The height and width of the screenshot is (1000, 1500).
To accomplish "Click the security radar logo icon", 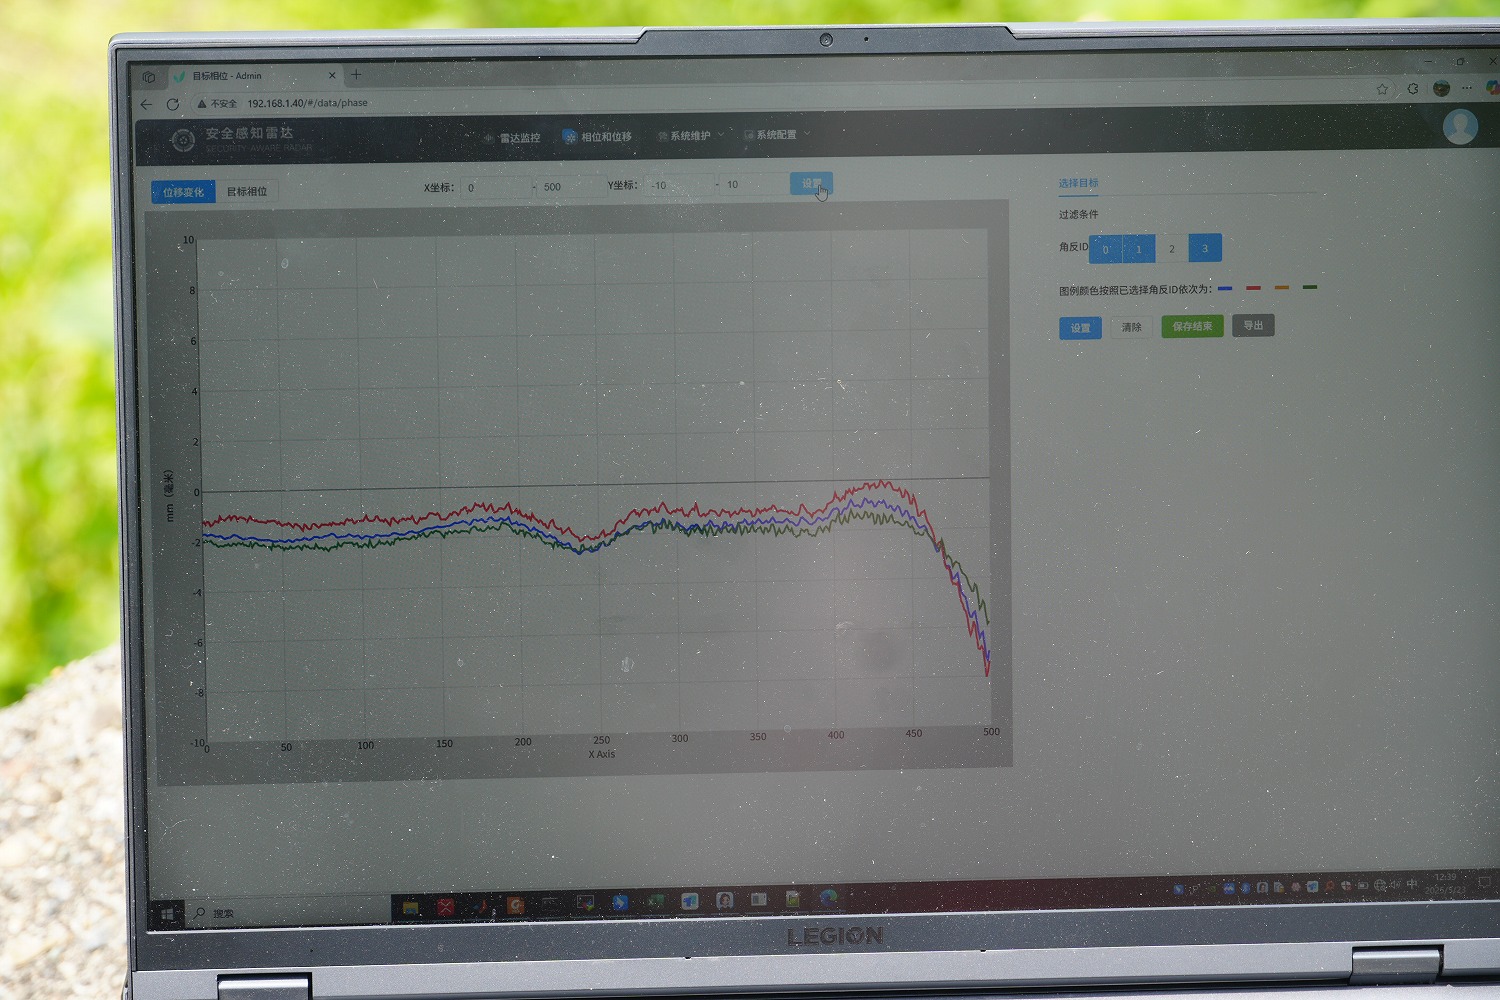I will [183, 140].
